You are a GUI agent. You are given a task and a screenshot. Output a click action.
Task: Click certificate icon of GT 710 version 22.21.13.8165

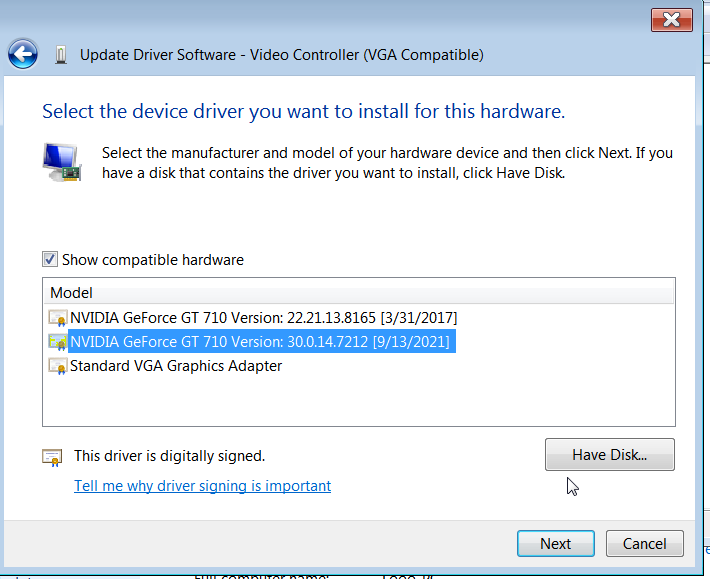pyautogui.click(x=58, y=318)
